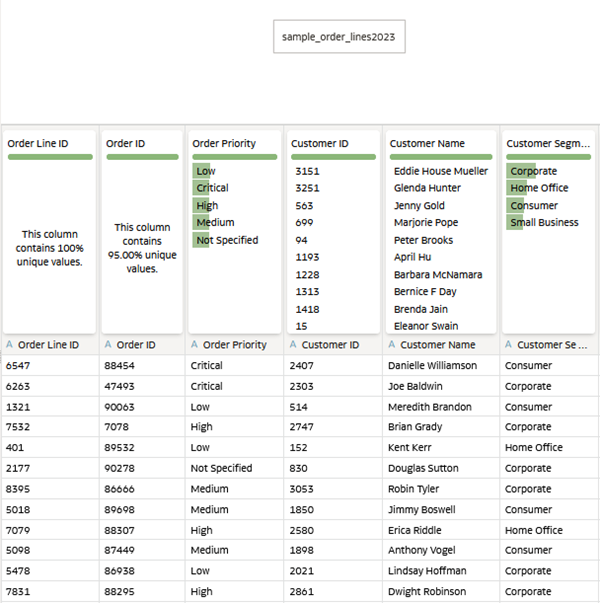Click the Customer ID cell 2021
600x603 pixels.
point(333,571)
